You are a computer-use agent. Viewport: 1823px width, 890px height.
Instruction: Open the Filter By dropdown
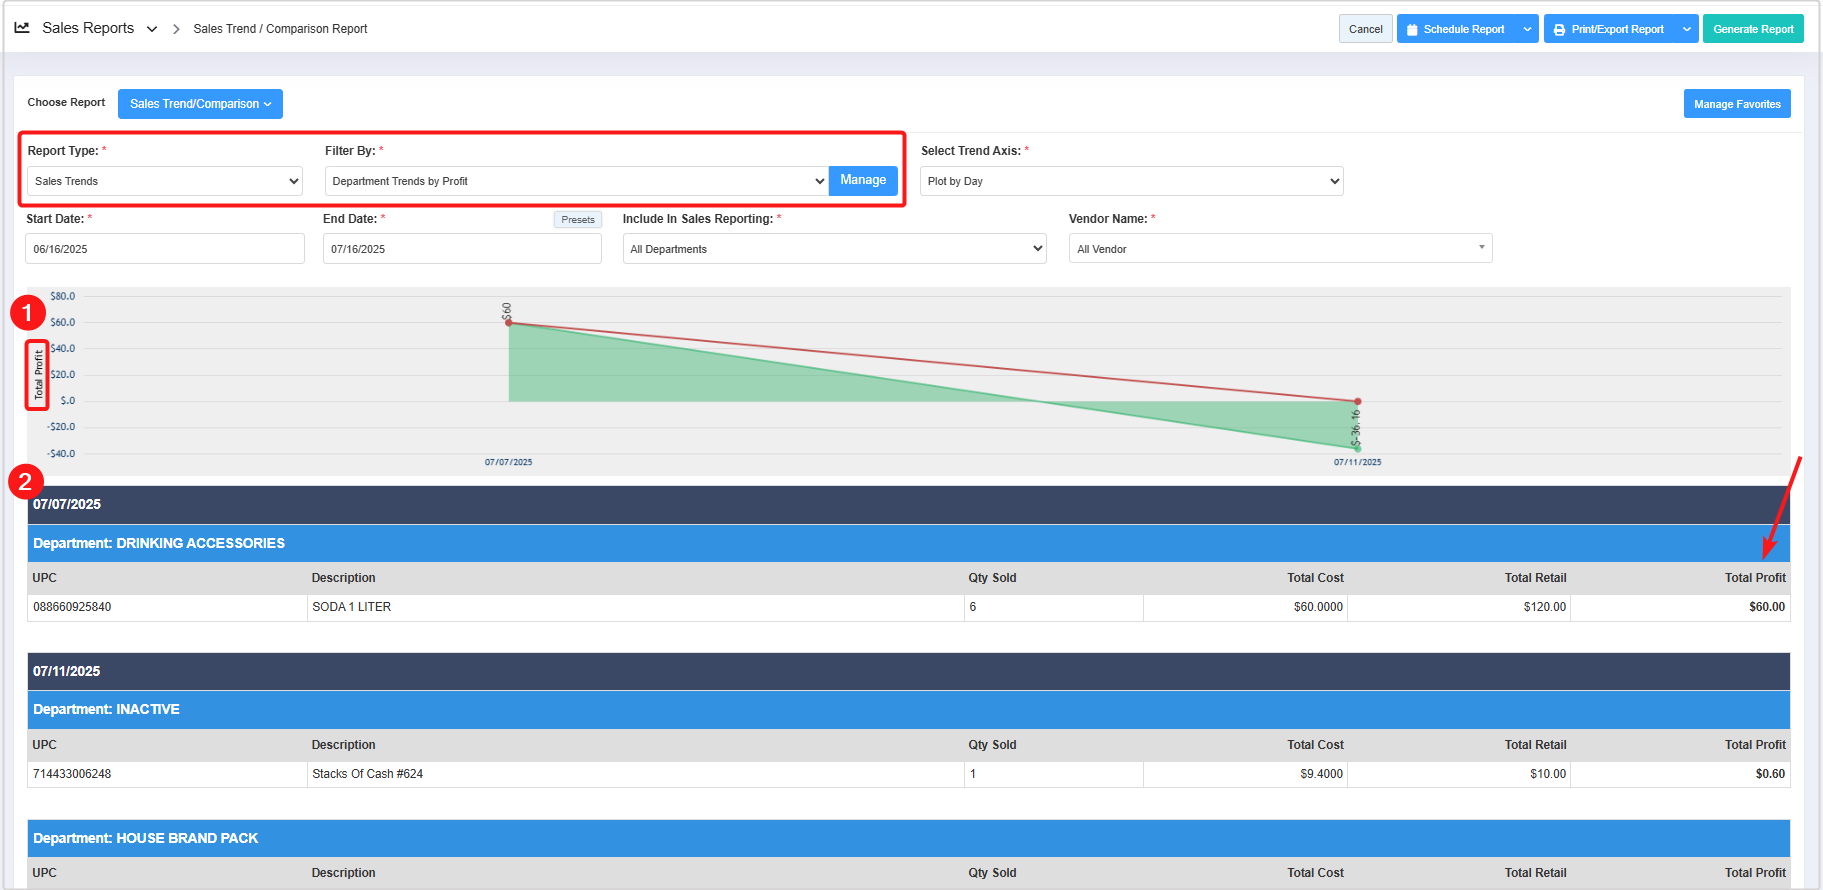pos(576,181)
